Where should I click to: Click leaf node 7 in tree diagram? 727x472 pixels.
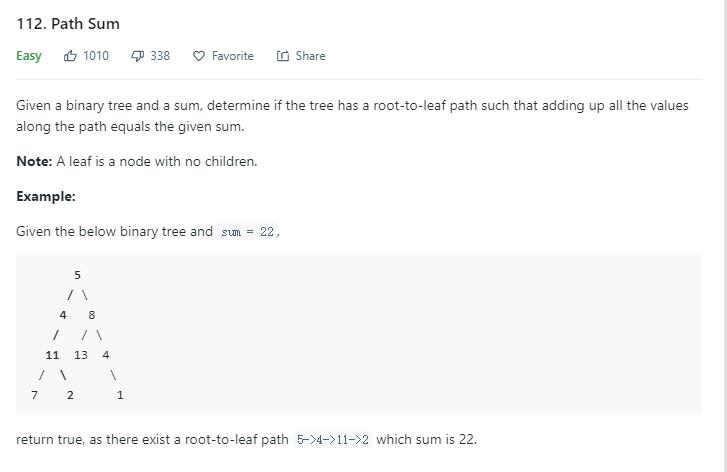(x=34, y=395)
